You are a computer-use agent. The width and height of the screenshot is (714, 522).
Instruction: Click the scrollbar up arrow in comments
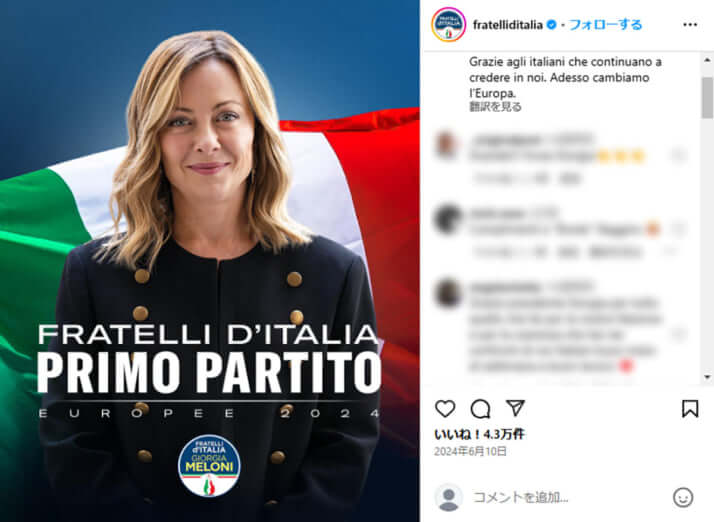(707, 60)
